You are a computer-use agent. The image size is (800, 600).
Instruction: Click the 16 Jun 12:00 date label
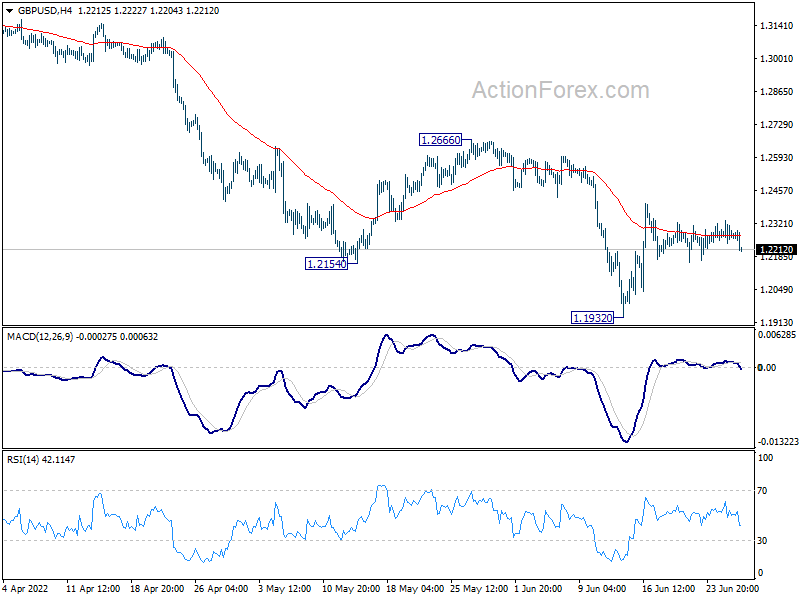(x=668, y=589)
